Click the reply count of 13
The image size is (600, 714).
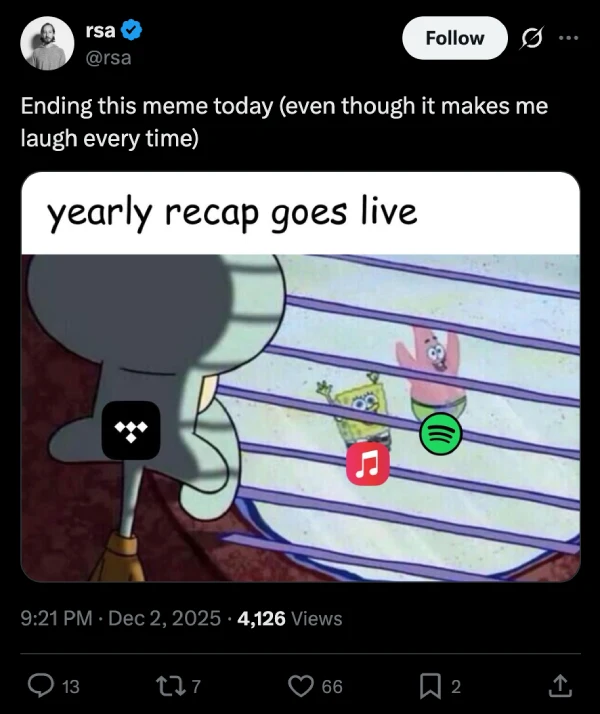tap(71, 687)
